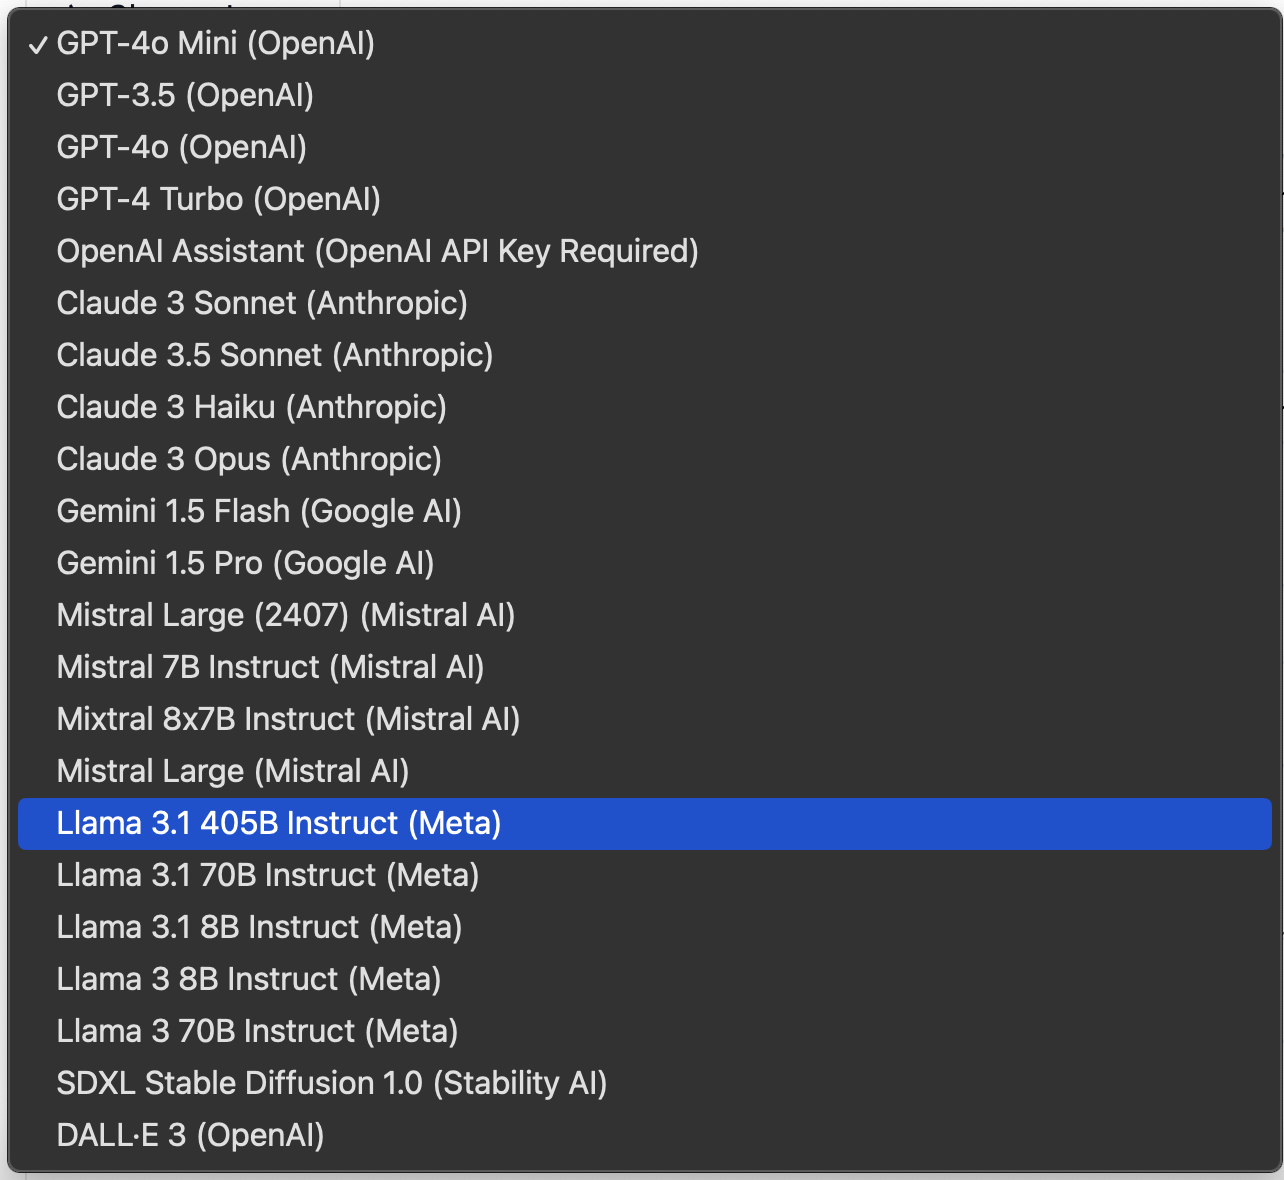1284x1180 pixels.
Task: Choose Mistral Large (2407) option
Action: click(x=285, y=616)
